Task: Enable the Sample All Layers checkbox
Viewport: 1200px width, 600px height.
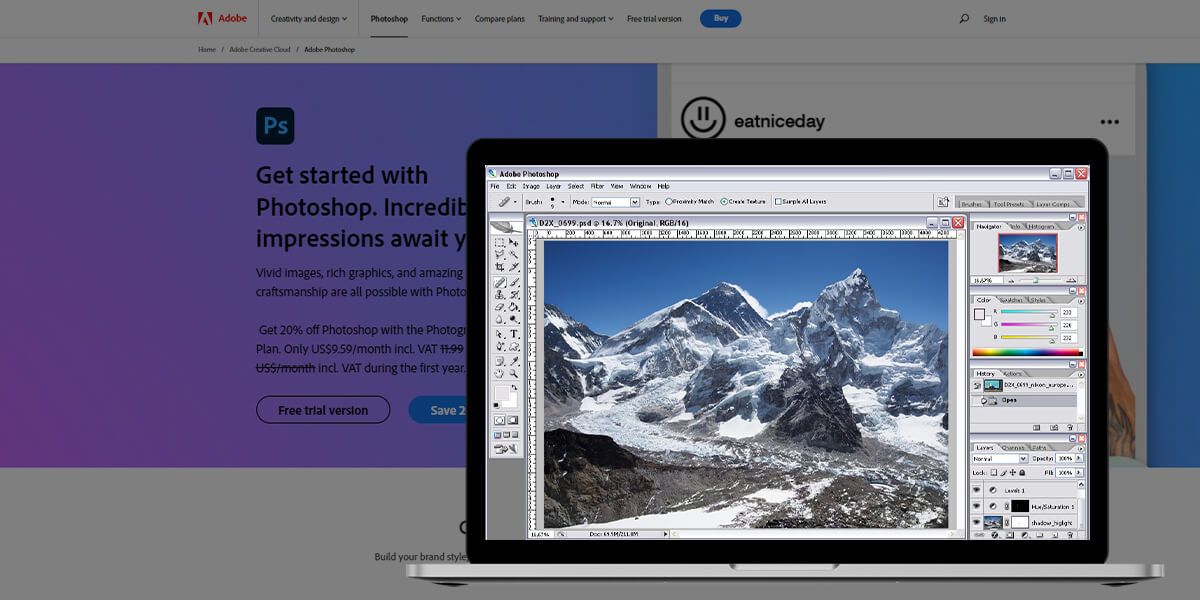Action: point(778,201)
